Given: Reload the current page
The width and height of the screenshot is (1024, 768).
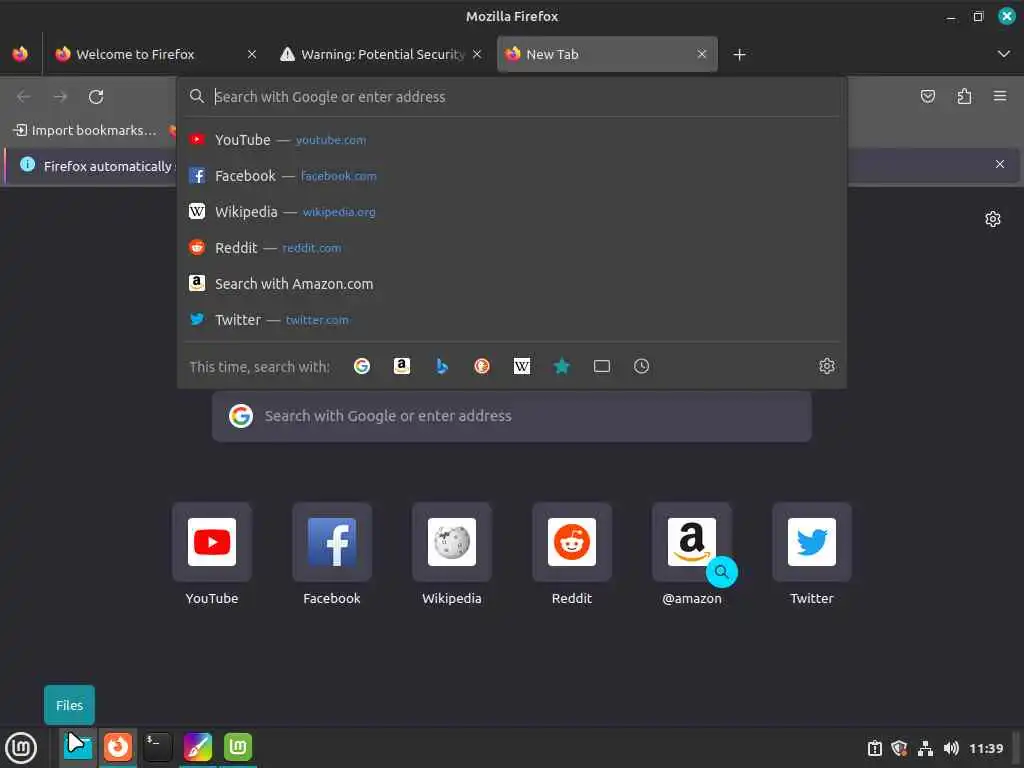Looking at the screenshot, I should click(x=96, y=97).
